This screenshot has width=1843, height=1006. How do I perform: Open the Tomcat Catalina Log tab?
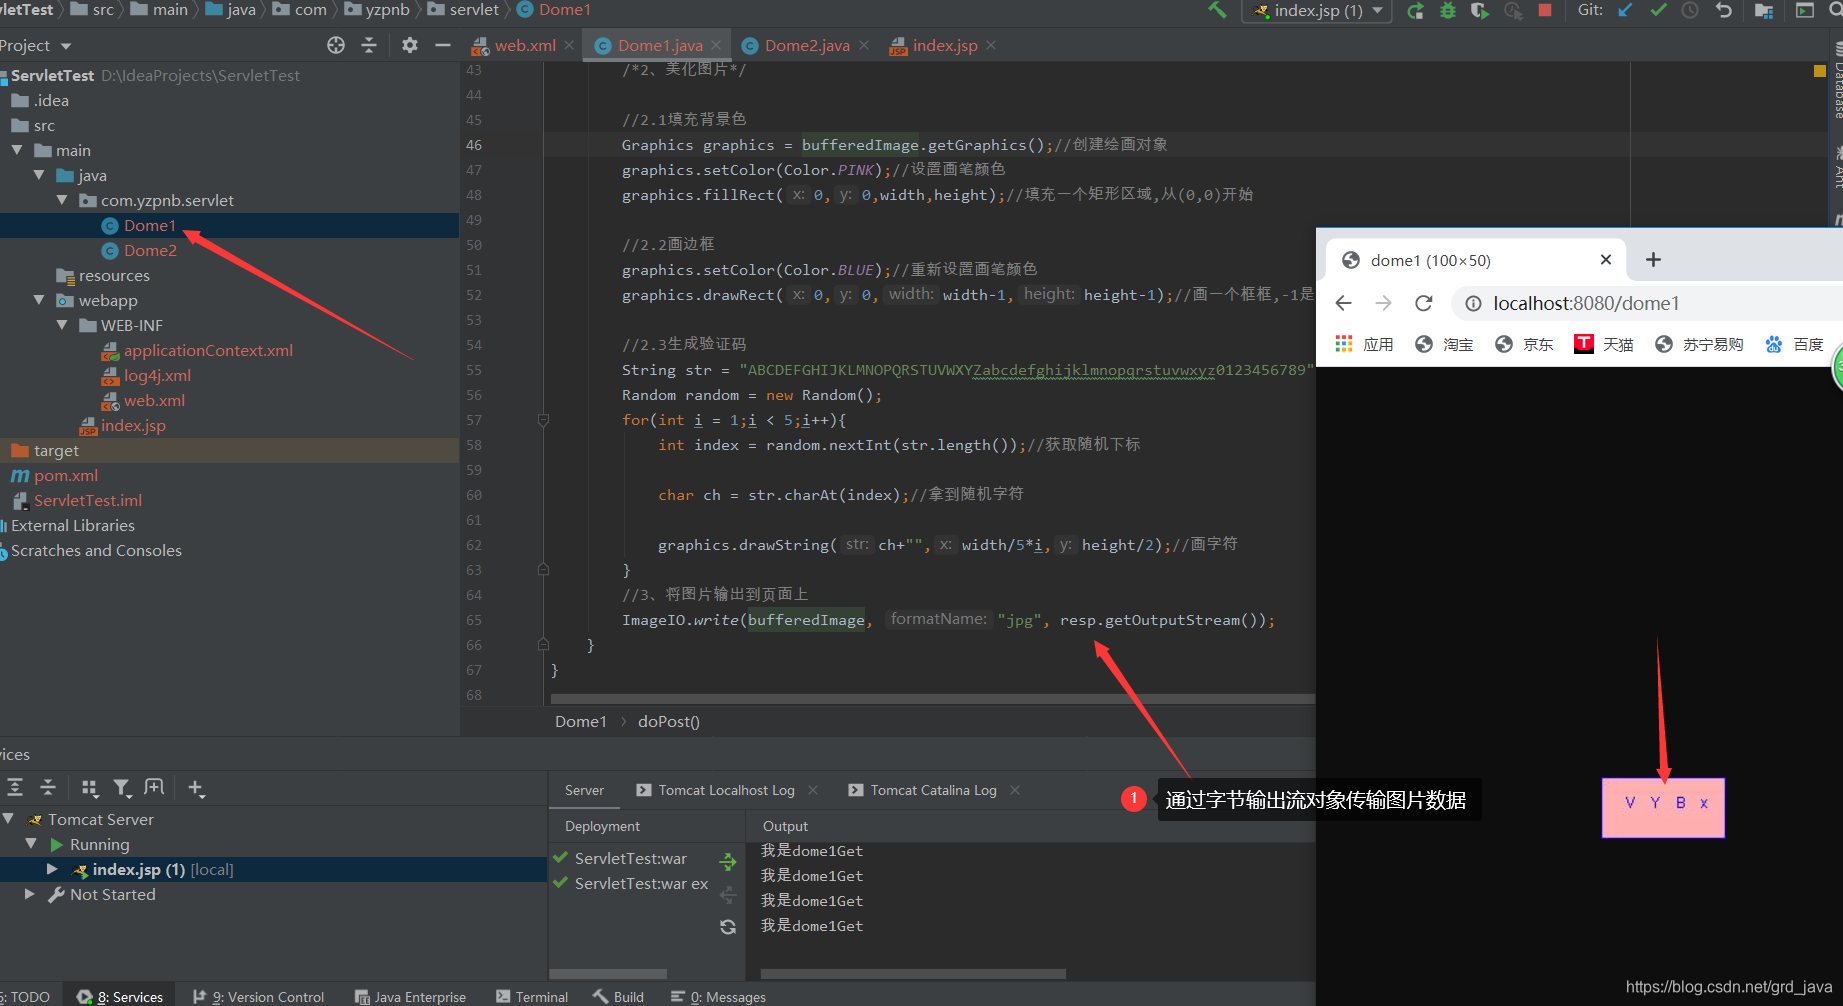(934, 790)
